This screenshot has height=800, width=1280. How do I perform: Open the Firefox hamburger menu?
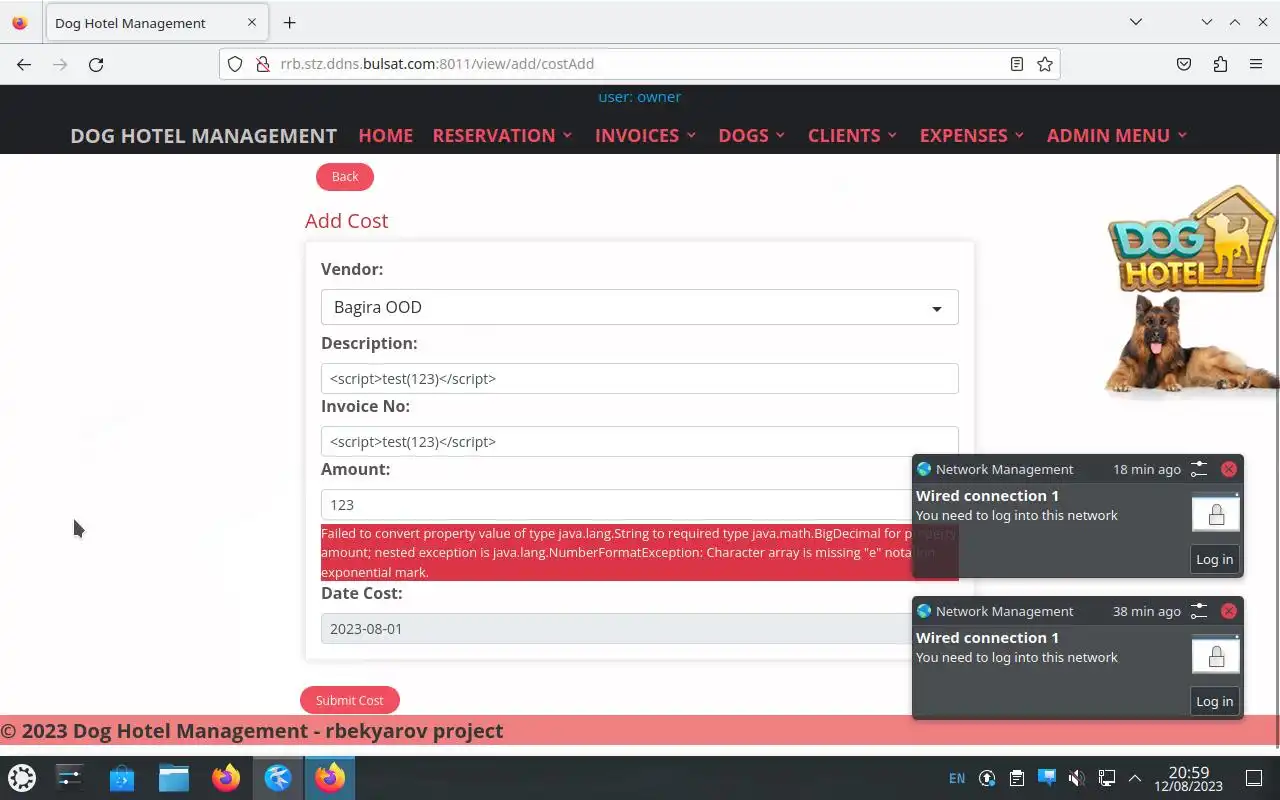pyautogui.click(x=1256, y=64)
